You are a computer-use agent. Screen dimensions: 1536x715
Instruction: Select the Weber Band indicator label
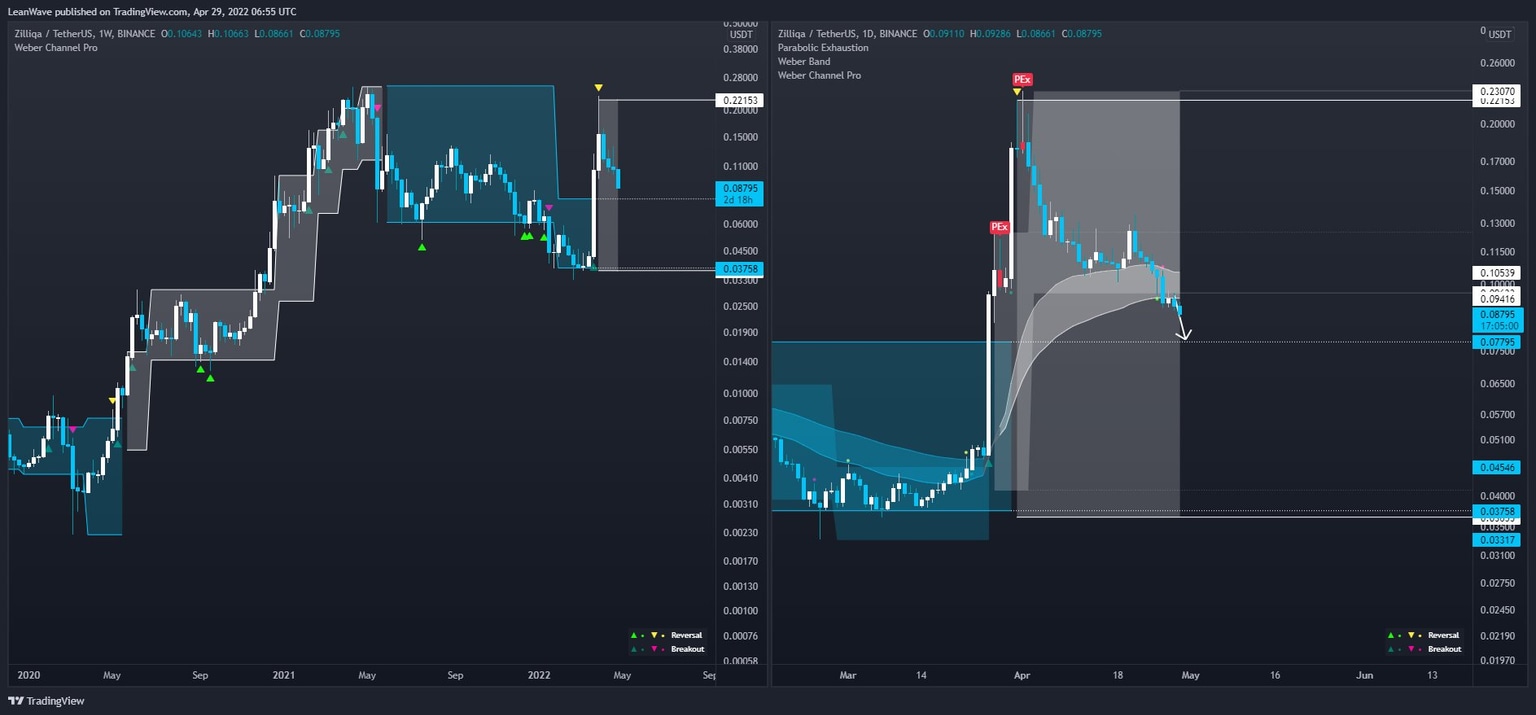click(x=804, y=62)
